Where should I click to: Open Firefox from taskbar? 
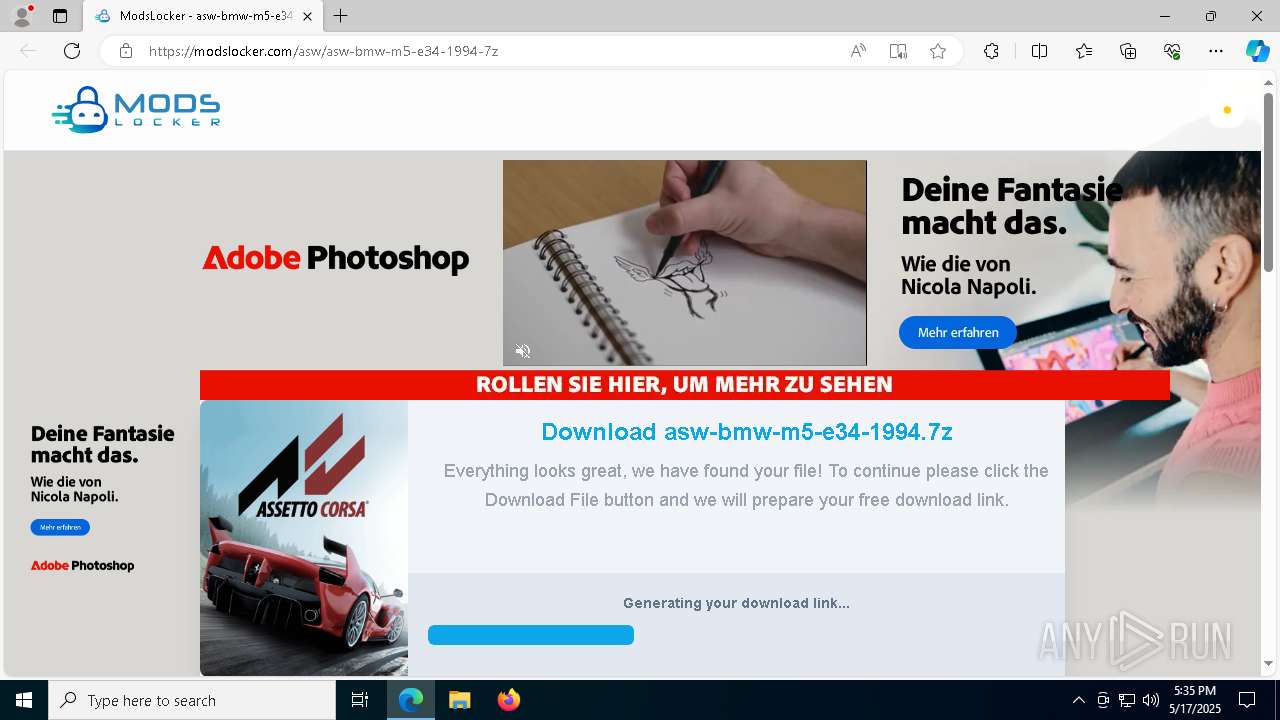508,700
